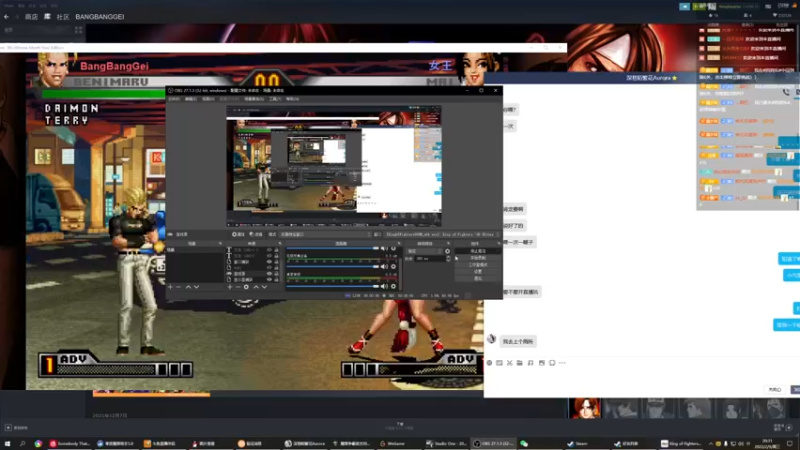800x450 pixels.
Task: Switch to the OBS 27.1.3 taskbar button
Action: coord(494,443)
